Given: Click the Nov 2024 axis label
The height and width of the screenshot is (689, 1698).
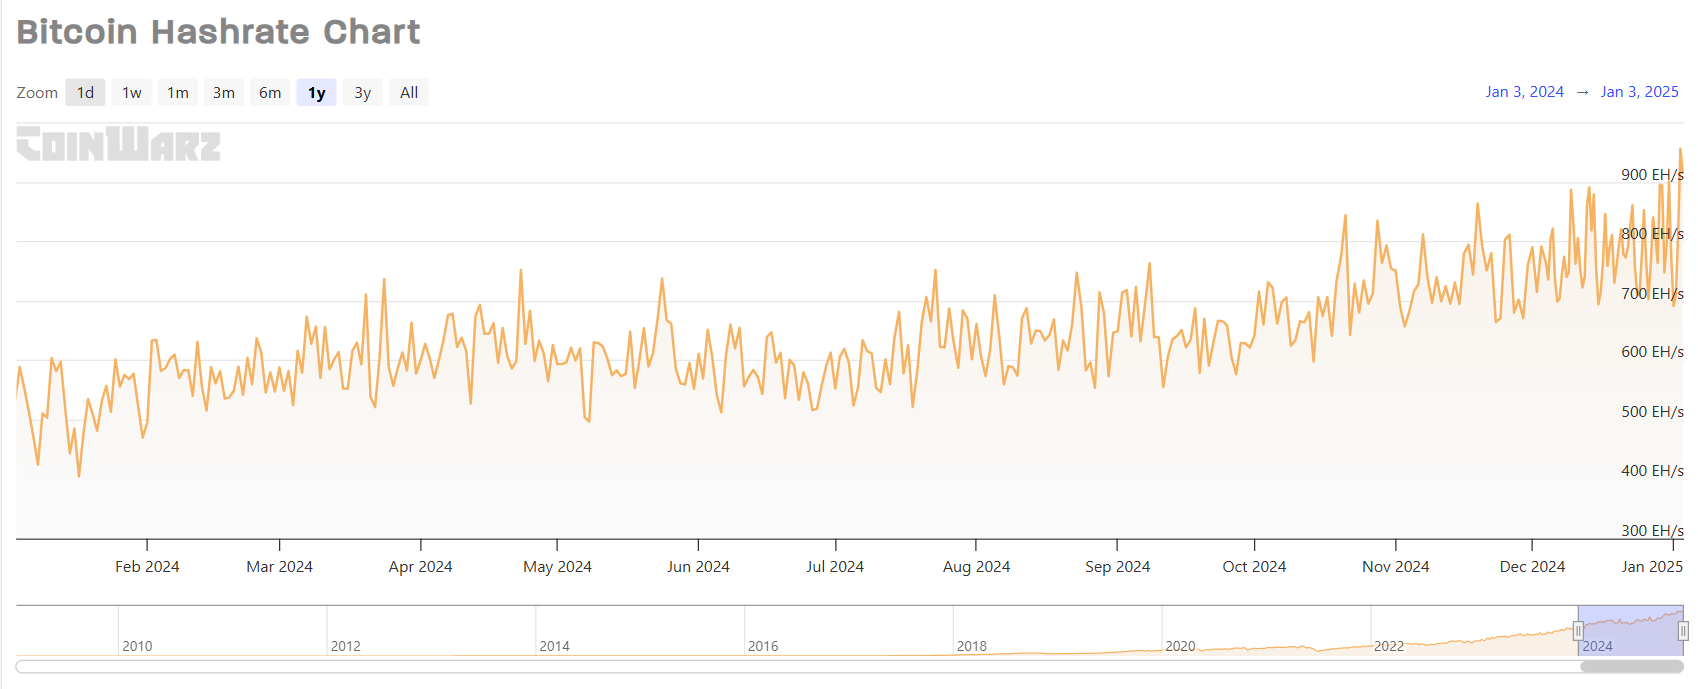Looking at the screenshot, I should pyautogui.click(x=1395, y=567).
